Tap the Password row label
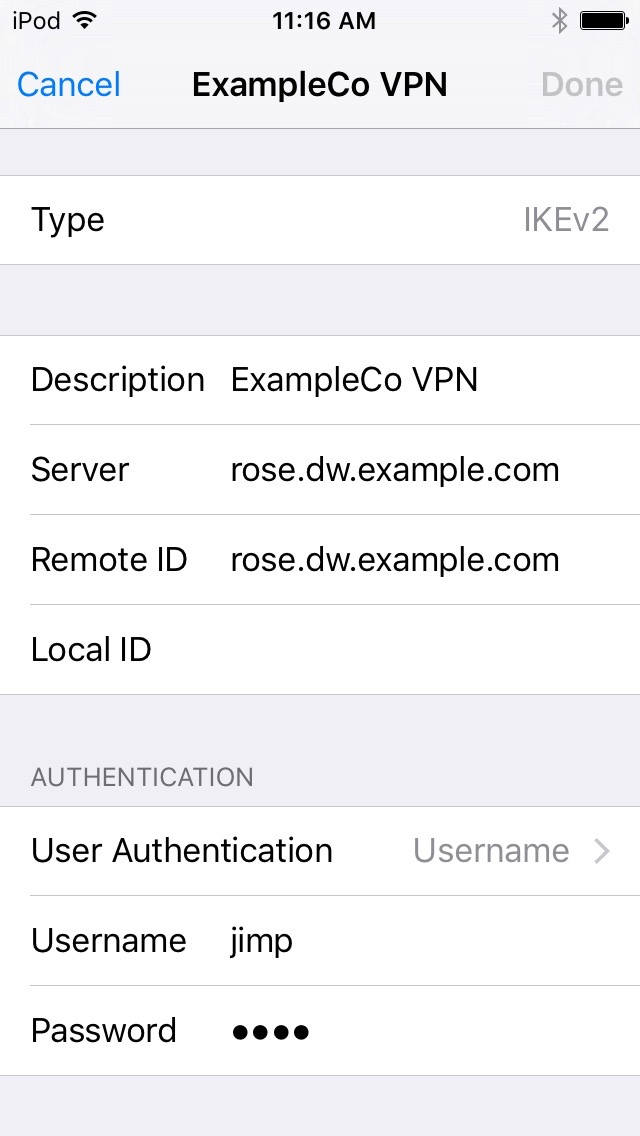The image size is (640, 1136). [x=104, y=1031]
